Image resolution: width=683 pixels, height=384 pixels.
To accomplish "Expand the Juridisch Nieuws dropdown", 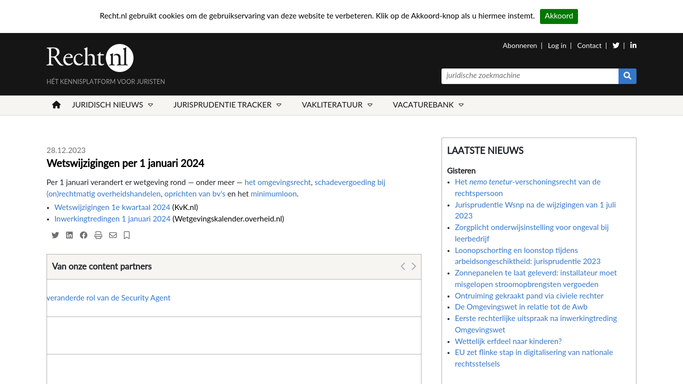I will coord(112,105).
